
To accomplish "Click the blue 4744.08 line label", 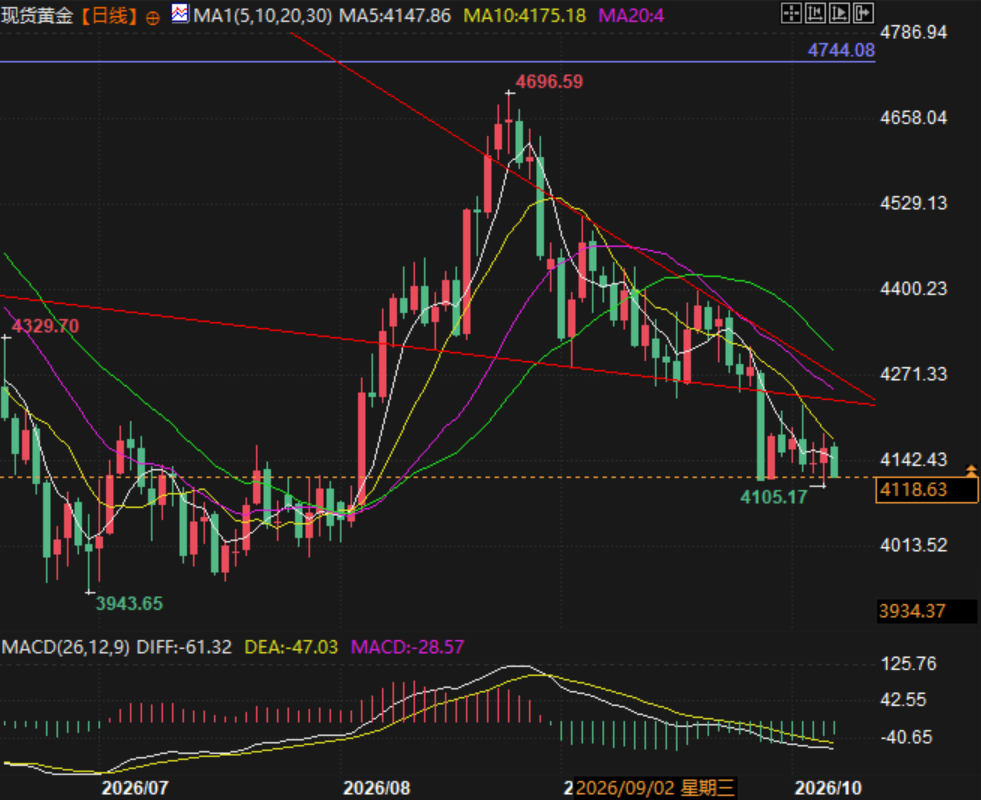I will (841, 50).
